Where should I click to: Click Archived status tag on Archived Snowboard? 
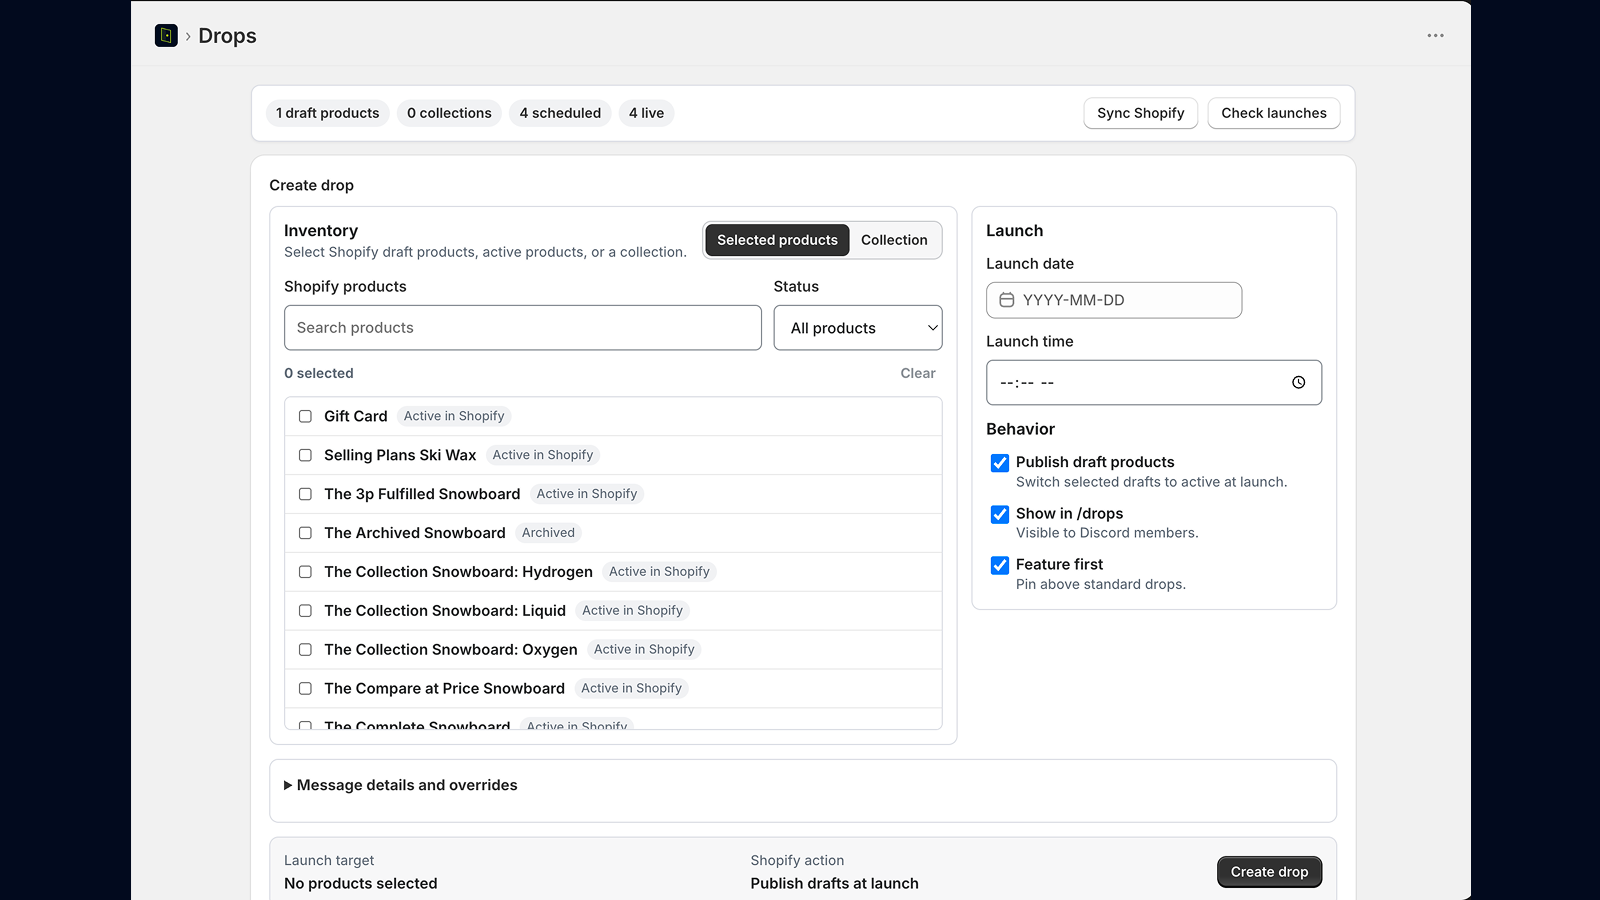click(548, 533)
